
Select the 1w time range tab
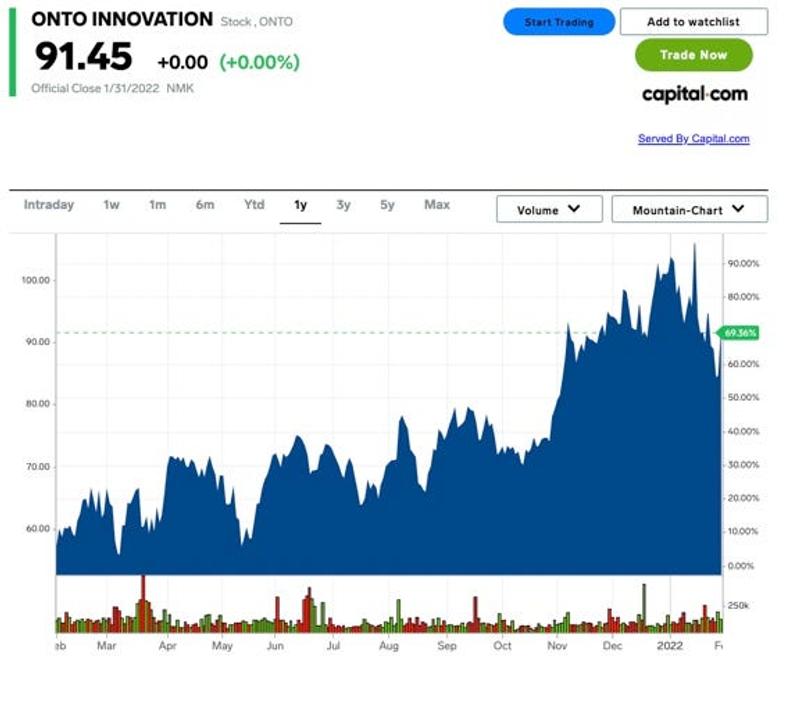pos(111,205)
